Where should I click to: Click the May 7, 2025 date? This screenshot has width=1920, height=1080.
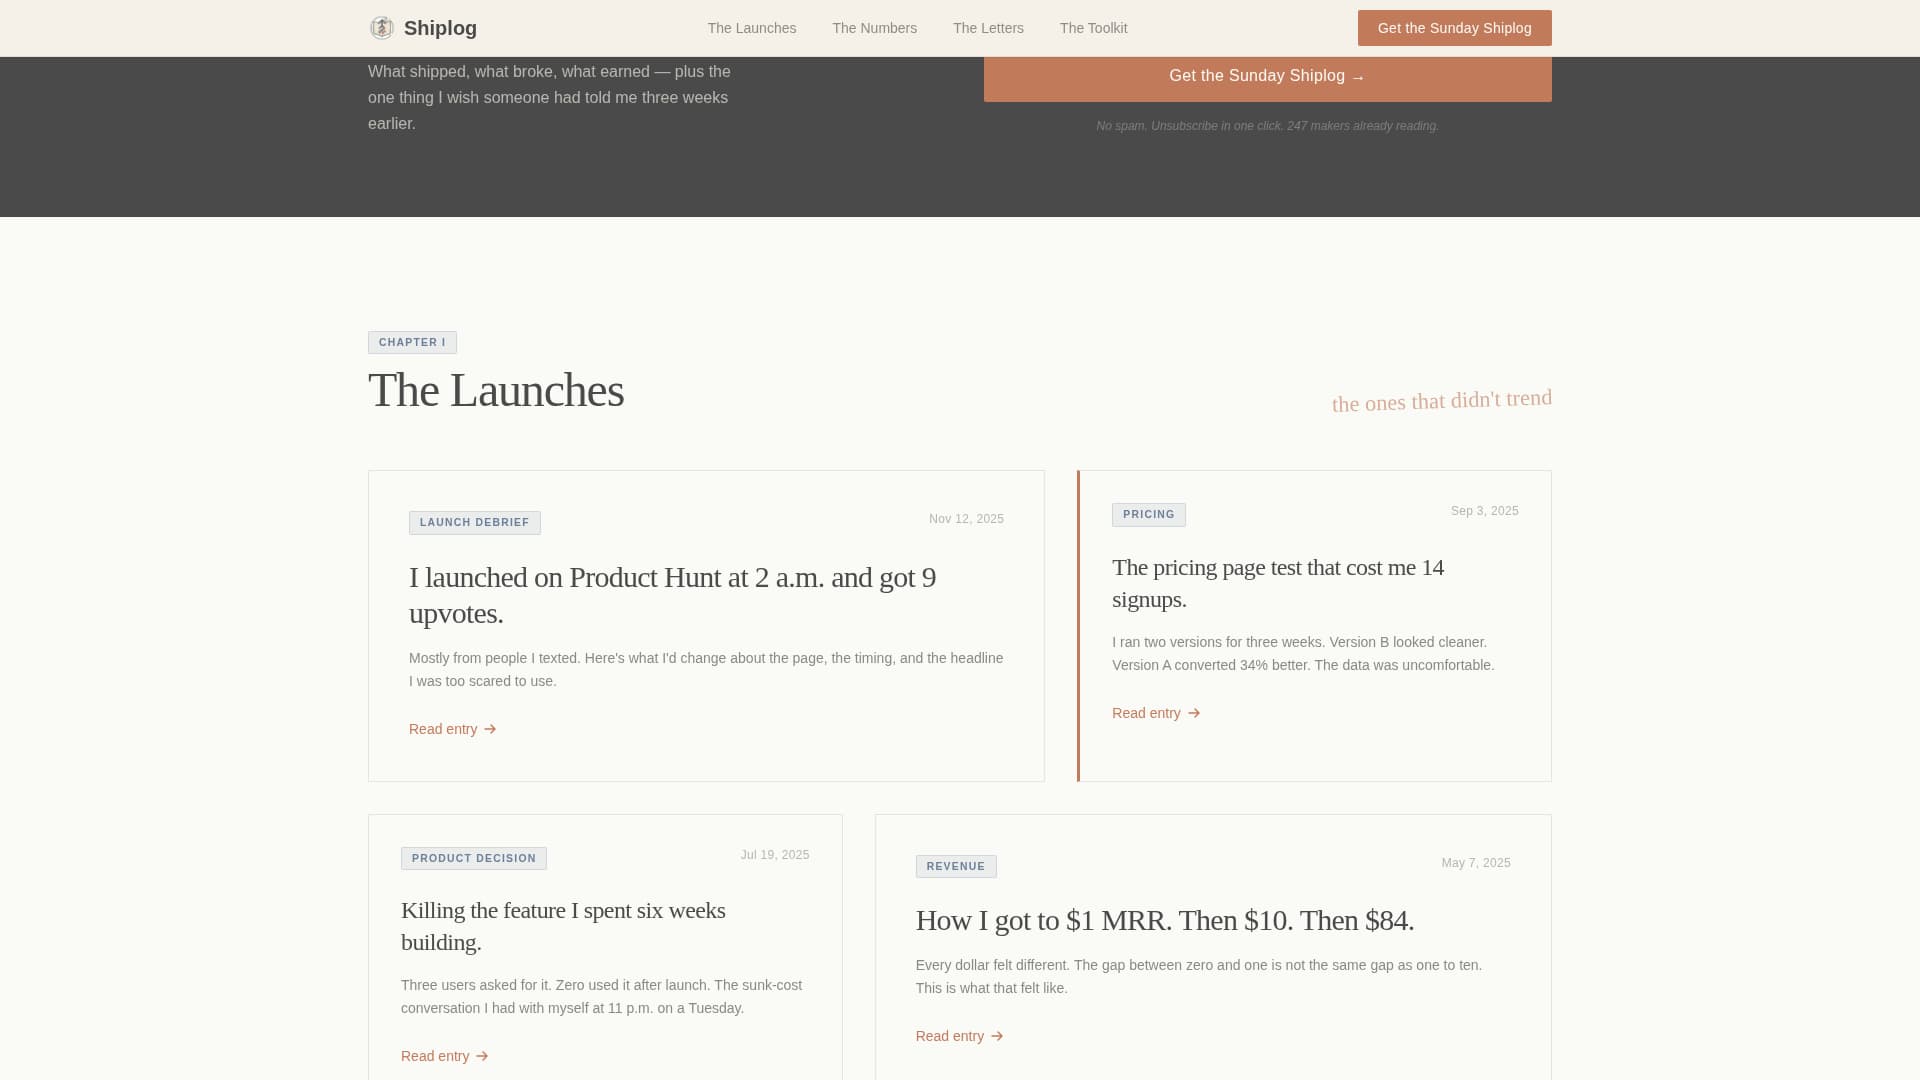tap(1476, 863)
